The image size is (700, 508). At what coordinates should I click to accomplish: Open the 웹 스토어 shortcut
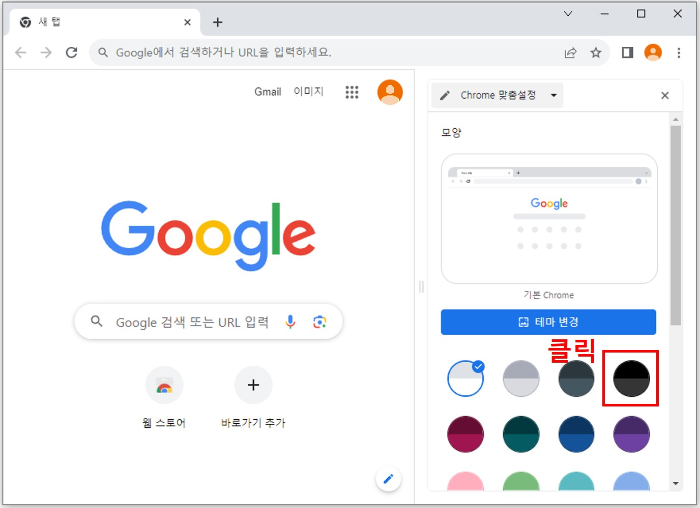(x=164, y=397)
